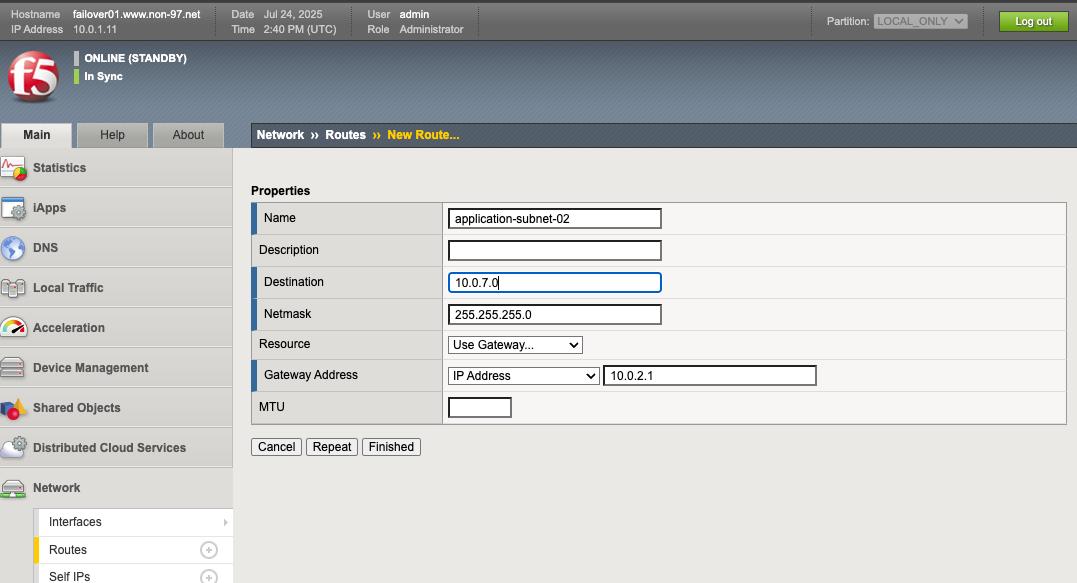Click the Properties heading

[x=280, y=191]
